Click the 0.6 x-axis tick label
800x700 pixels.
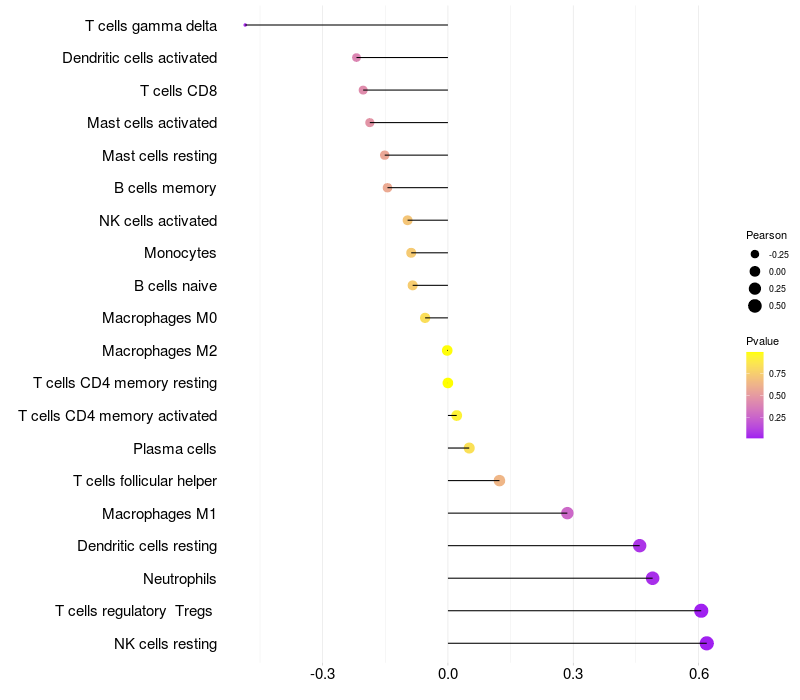tap(698, 674)
